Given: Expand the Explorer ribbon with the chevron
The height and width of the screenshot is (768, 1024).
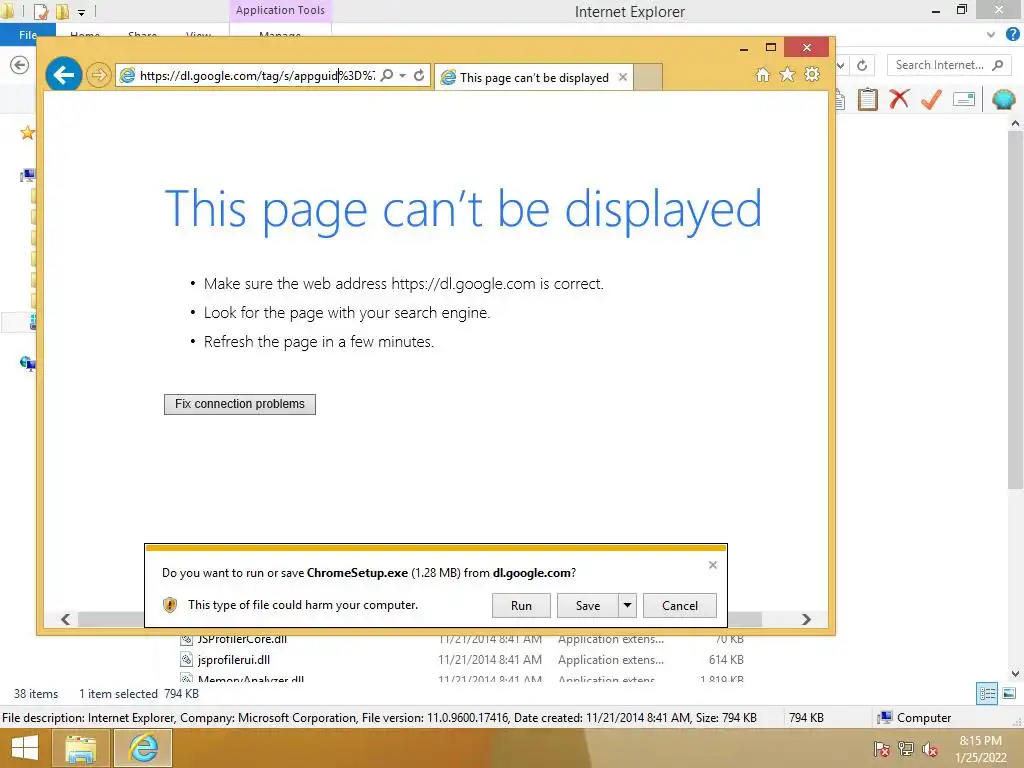Looking at the screenshot, I should click(x=991, y=35).
